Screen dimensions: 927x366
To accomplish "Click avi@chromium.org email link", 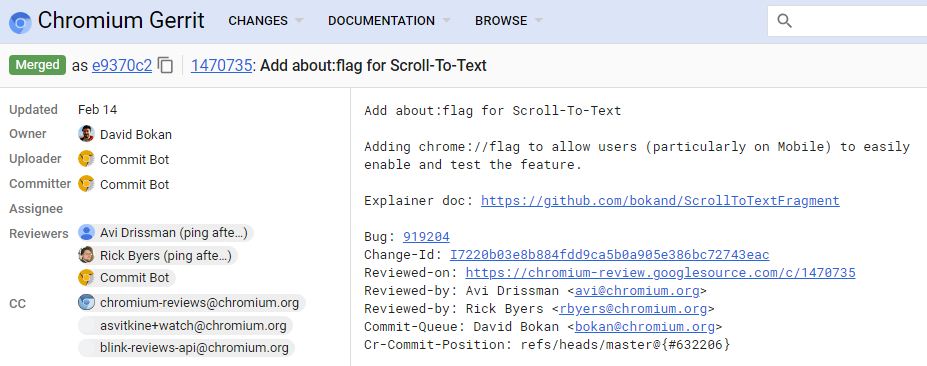I will [x=637, y=291].
